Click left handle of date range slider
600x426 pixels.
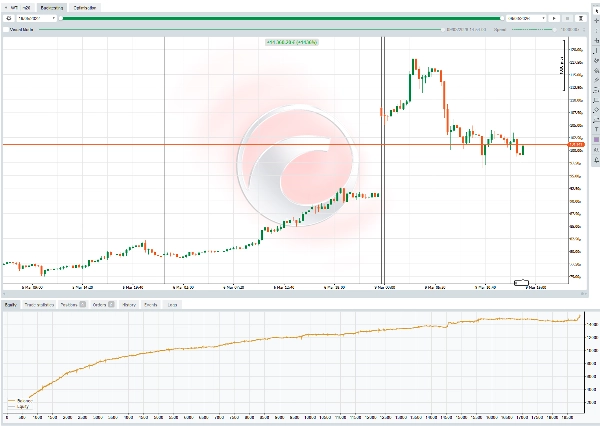(61, 18)
